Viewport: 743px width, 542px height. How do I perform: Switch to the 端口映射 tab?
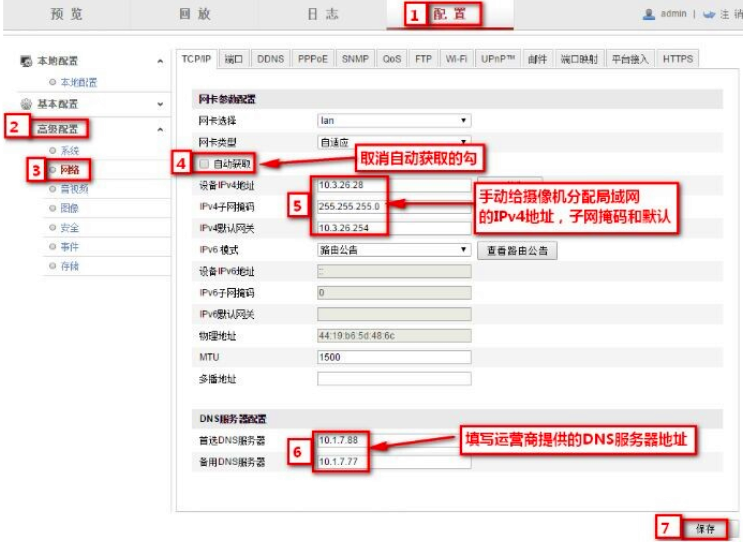579,59
